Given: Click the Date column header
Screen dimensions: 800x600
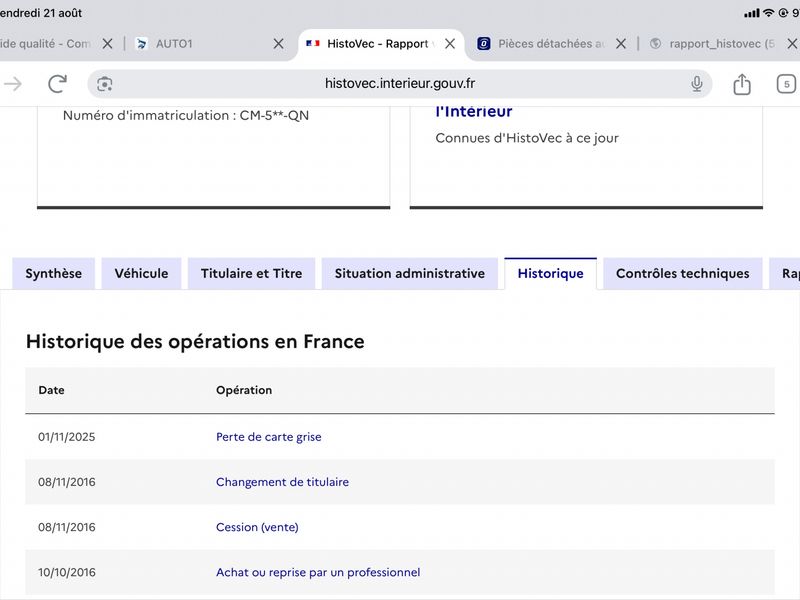Looking at the screenshot, I should point(51,390).
